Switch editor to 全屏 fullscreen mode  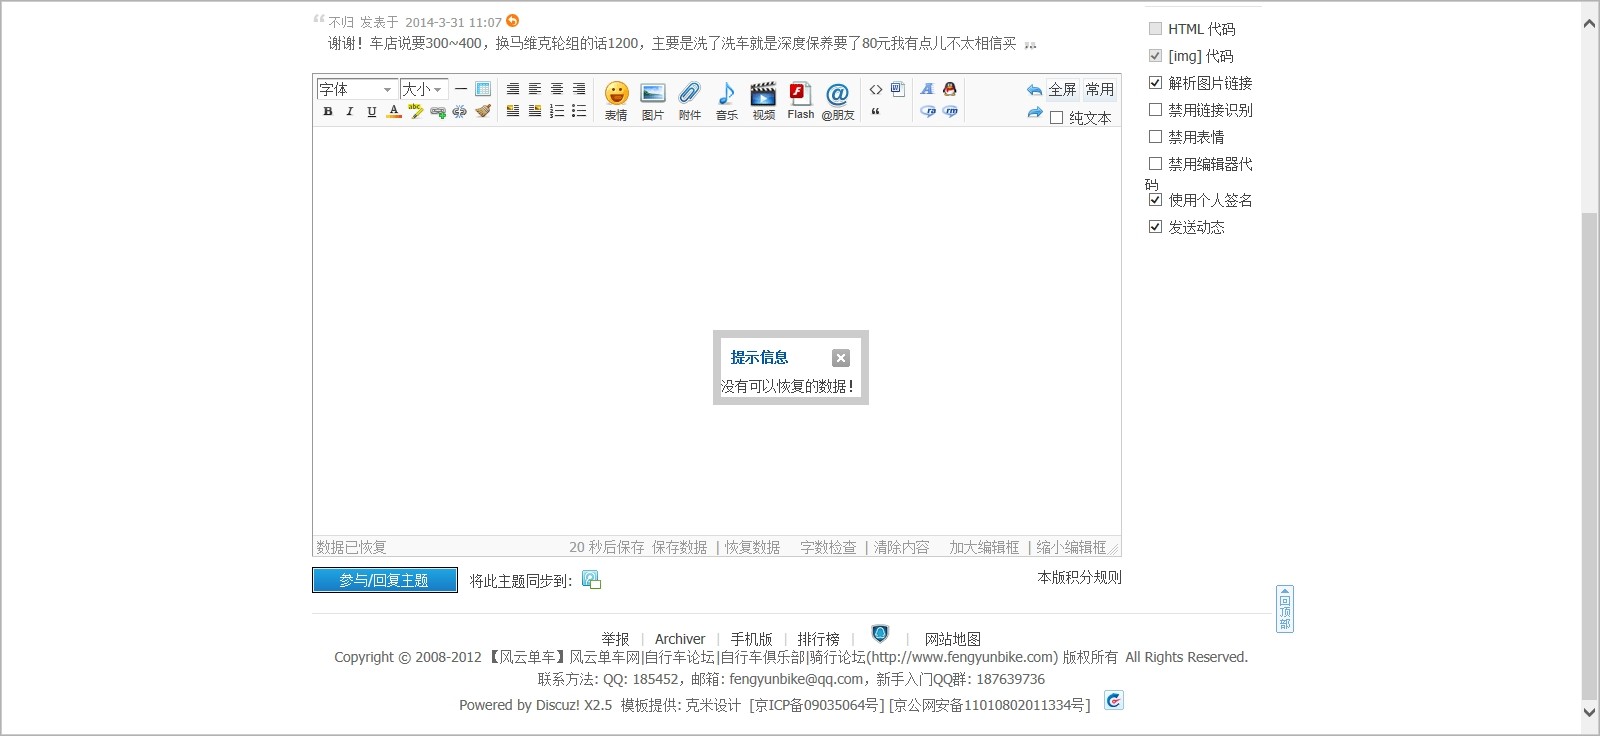pos(1062,90)
